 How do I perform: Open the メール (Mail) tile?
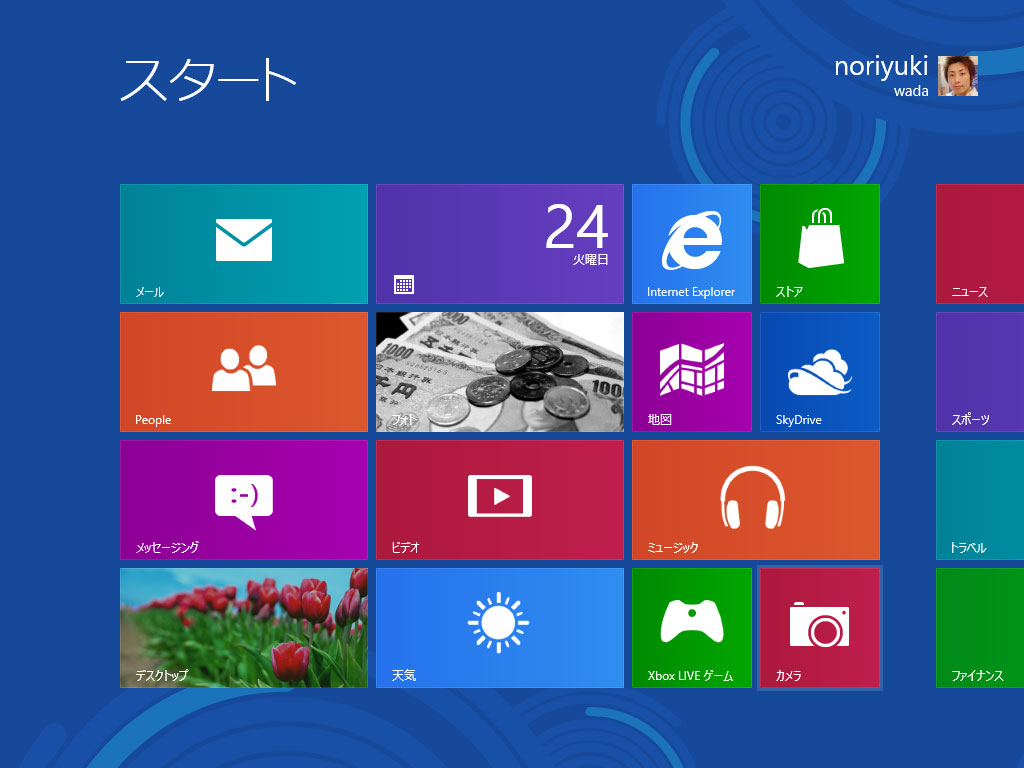[244, 244]
